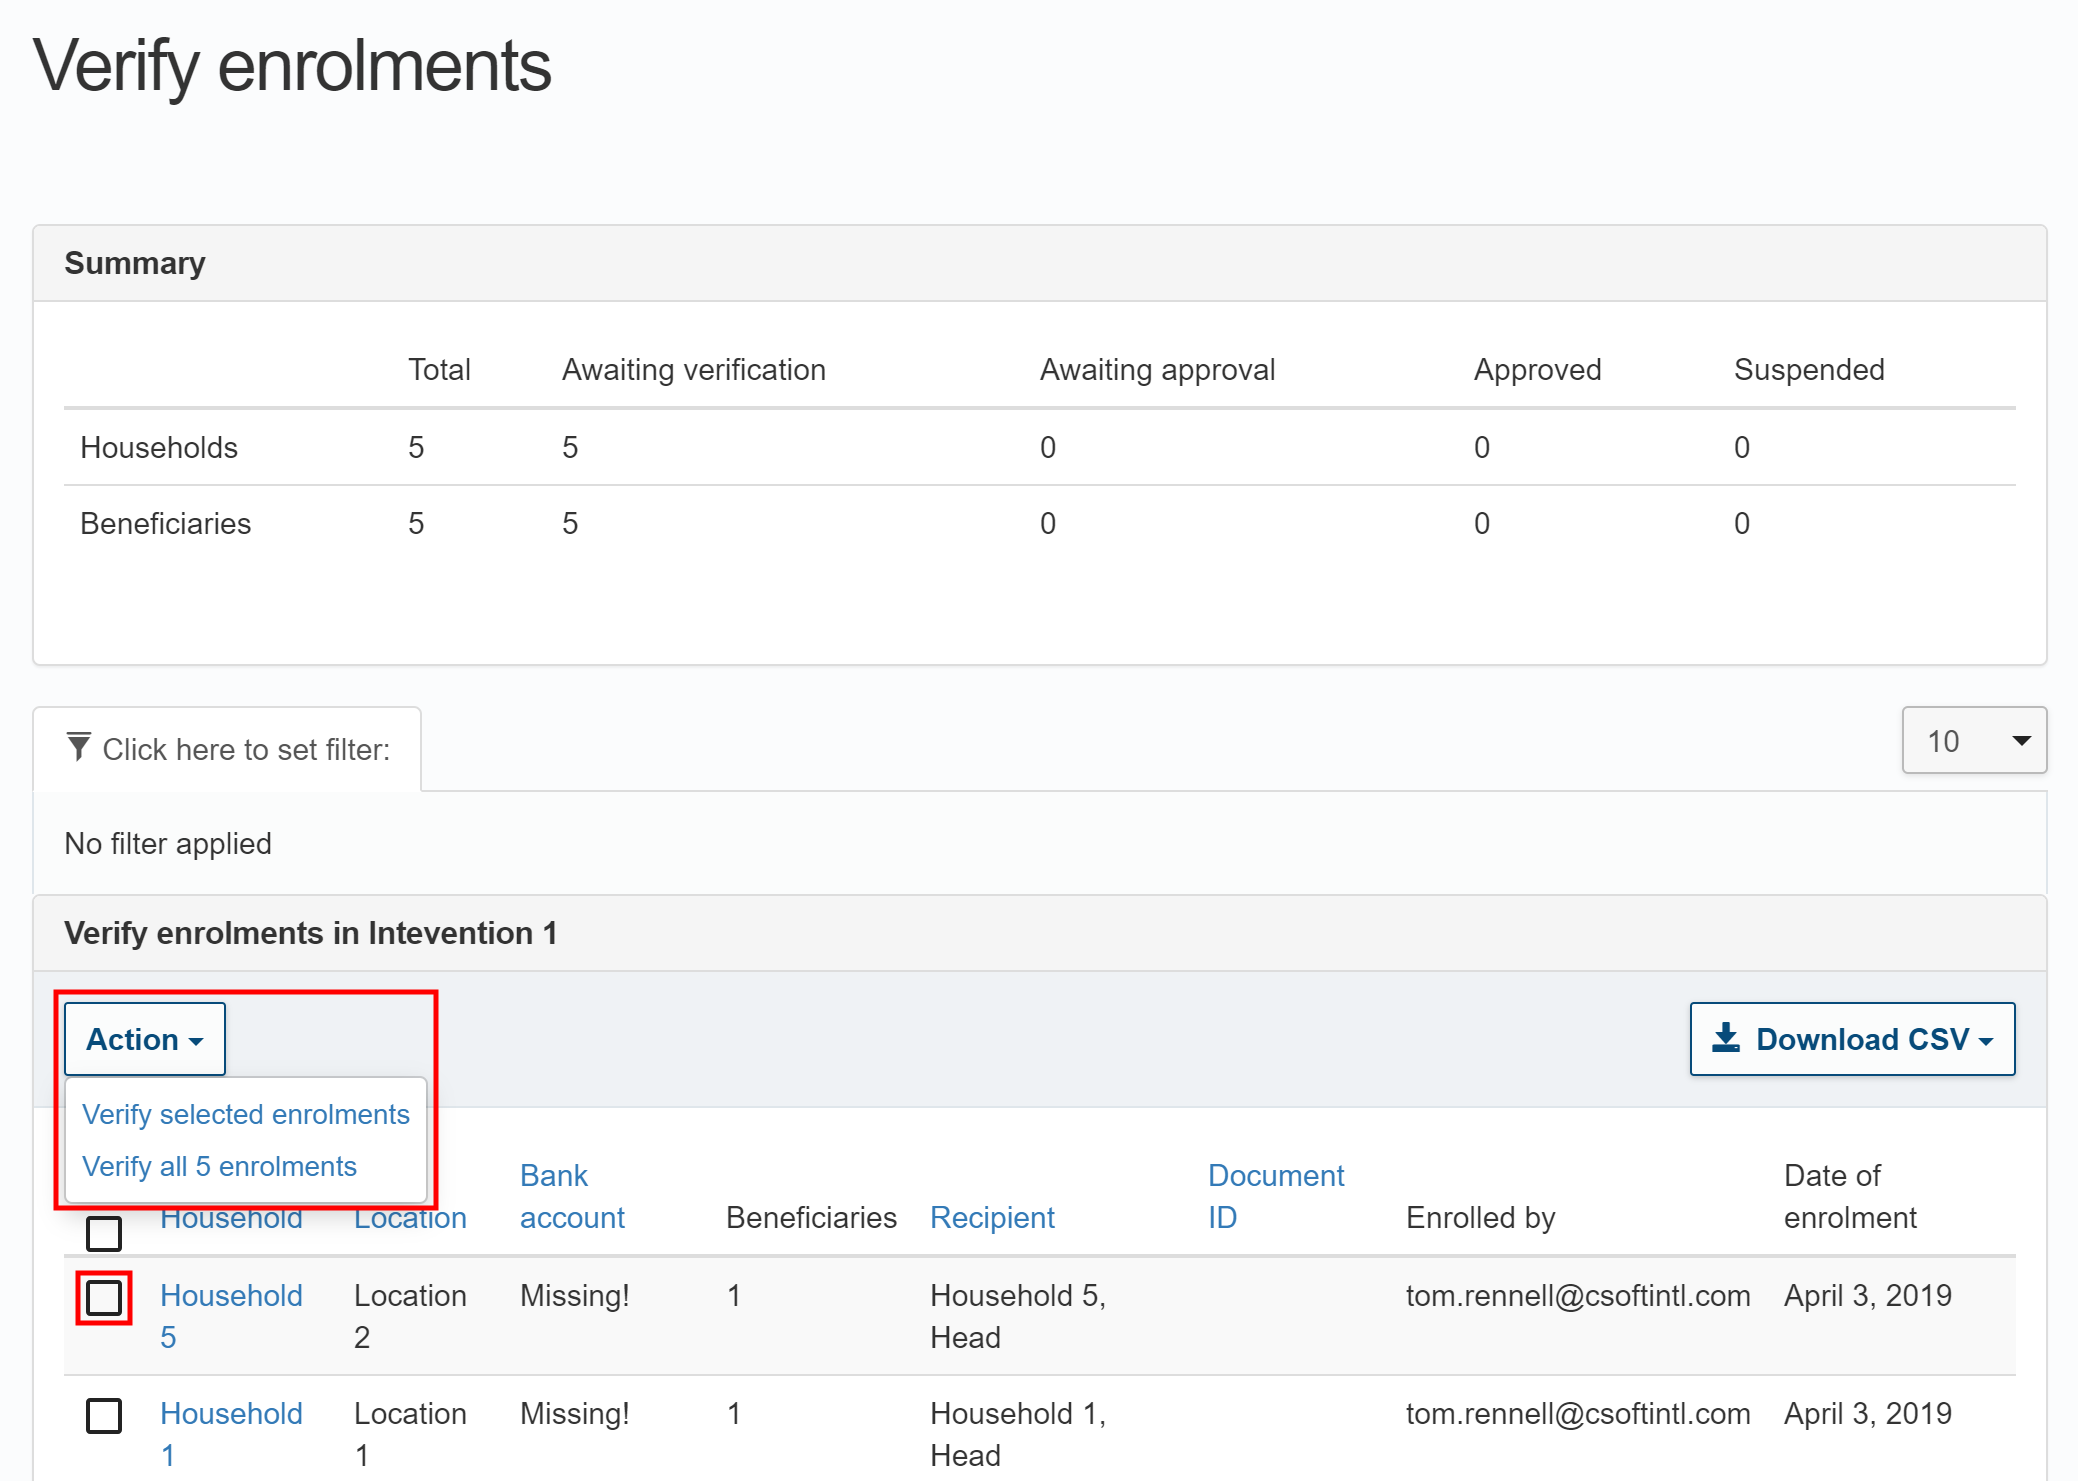Screen dimensions: 2078x1481
Task: Tick the Household 5 row checkbox
Action: (104, 1298)
